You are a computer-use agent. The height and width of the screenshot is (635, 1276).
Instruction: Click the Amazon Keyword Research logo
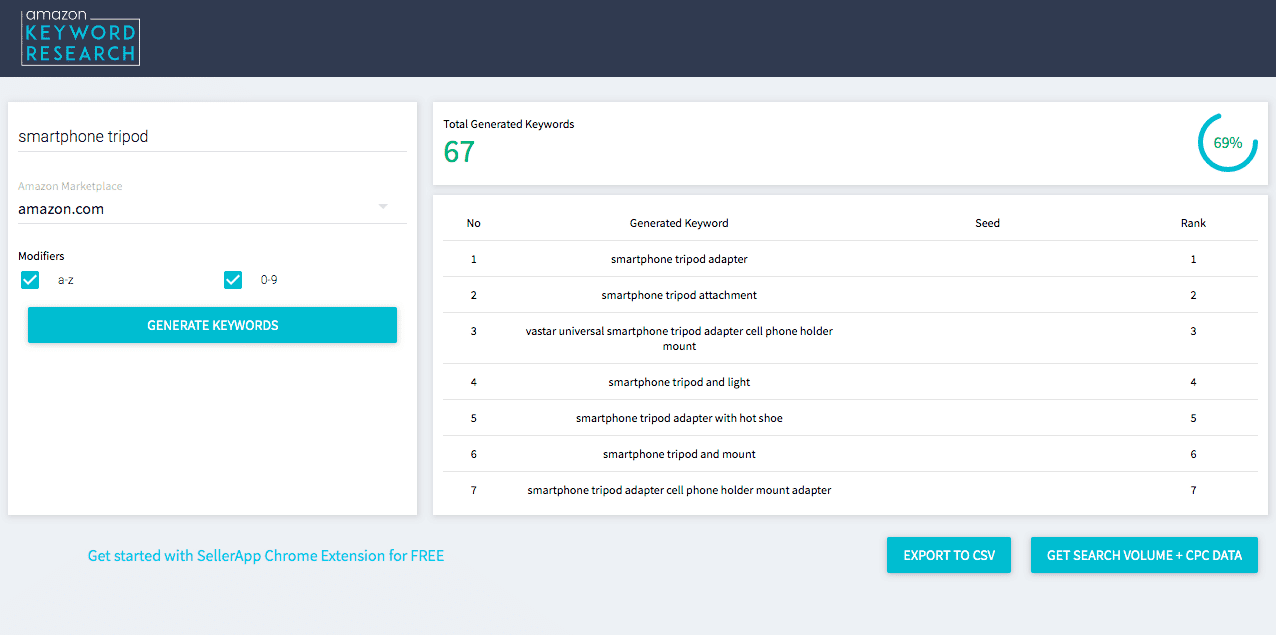(81, 37)
